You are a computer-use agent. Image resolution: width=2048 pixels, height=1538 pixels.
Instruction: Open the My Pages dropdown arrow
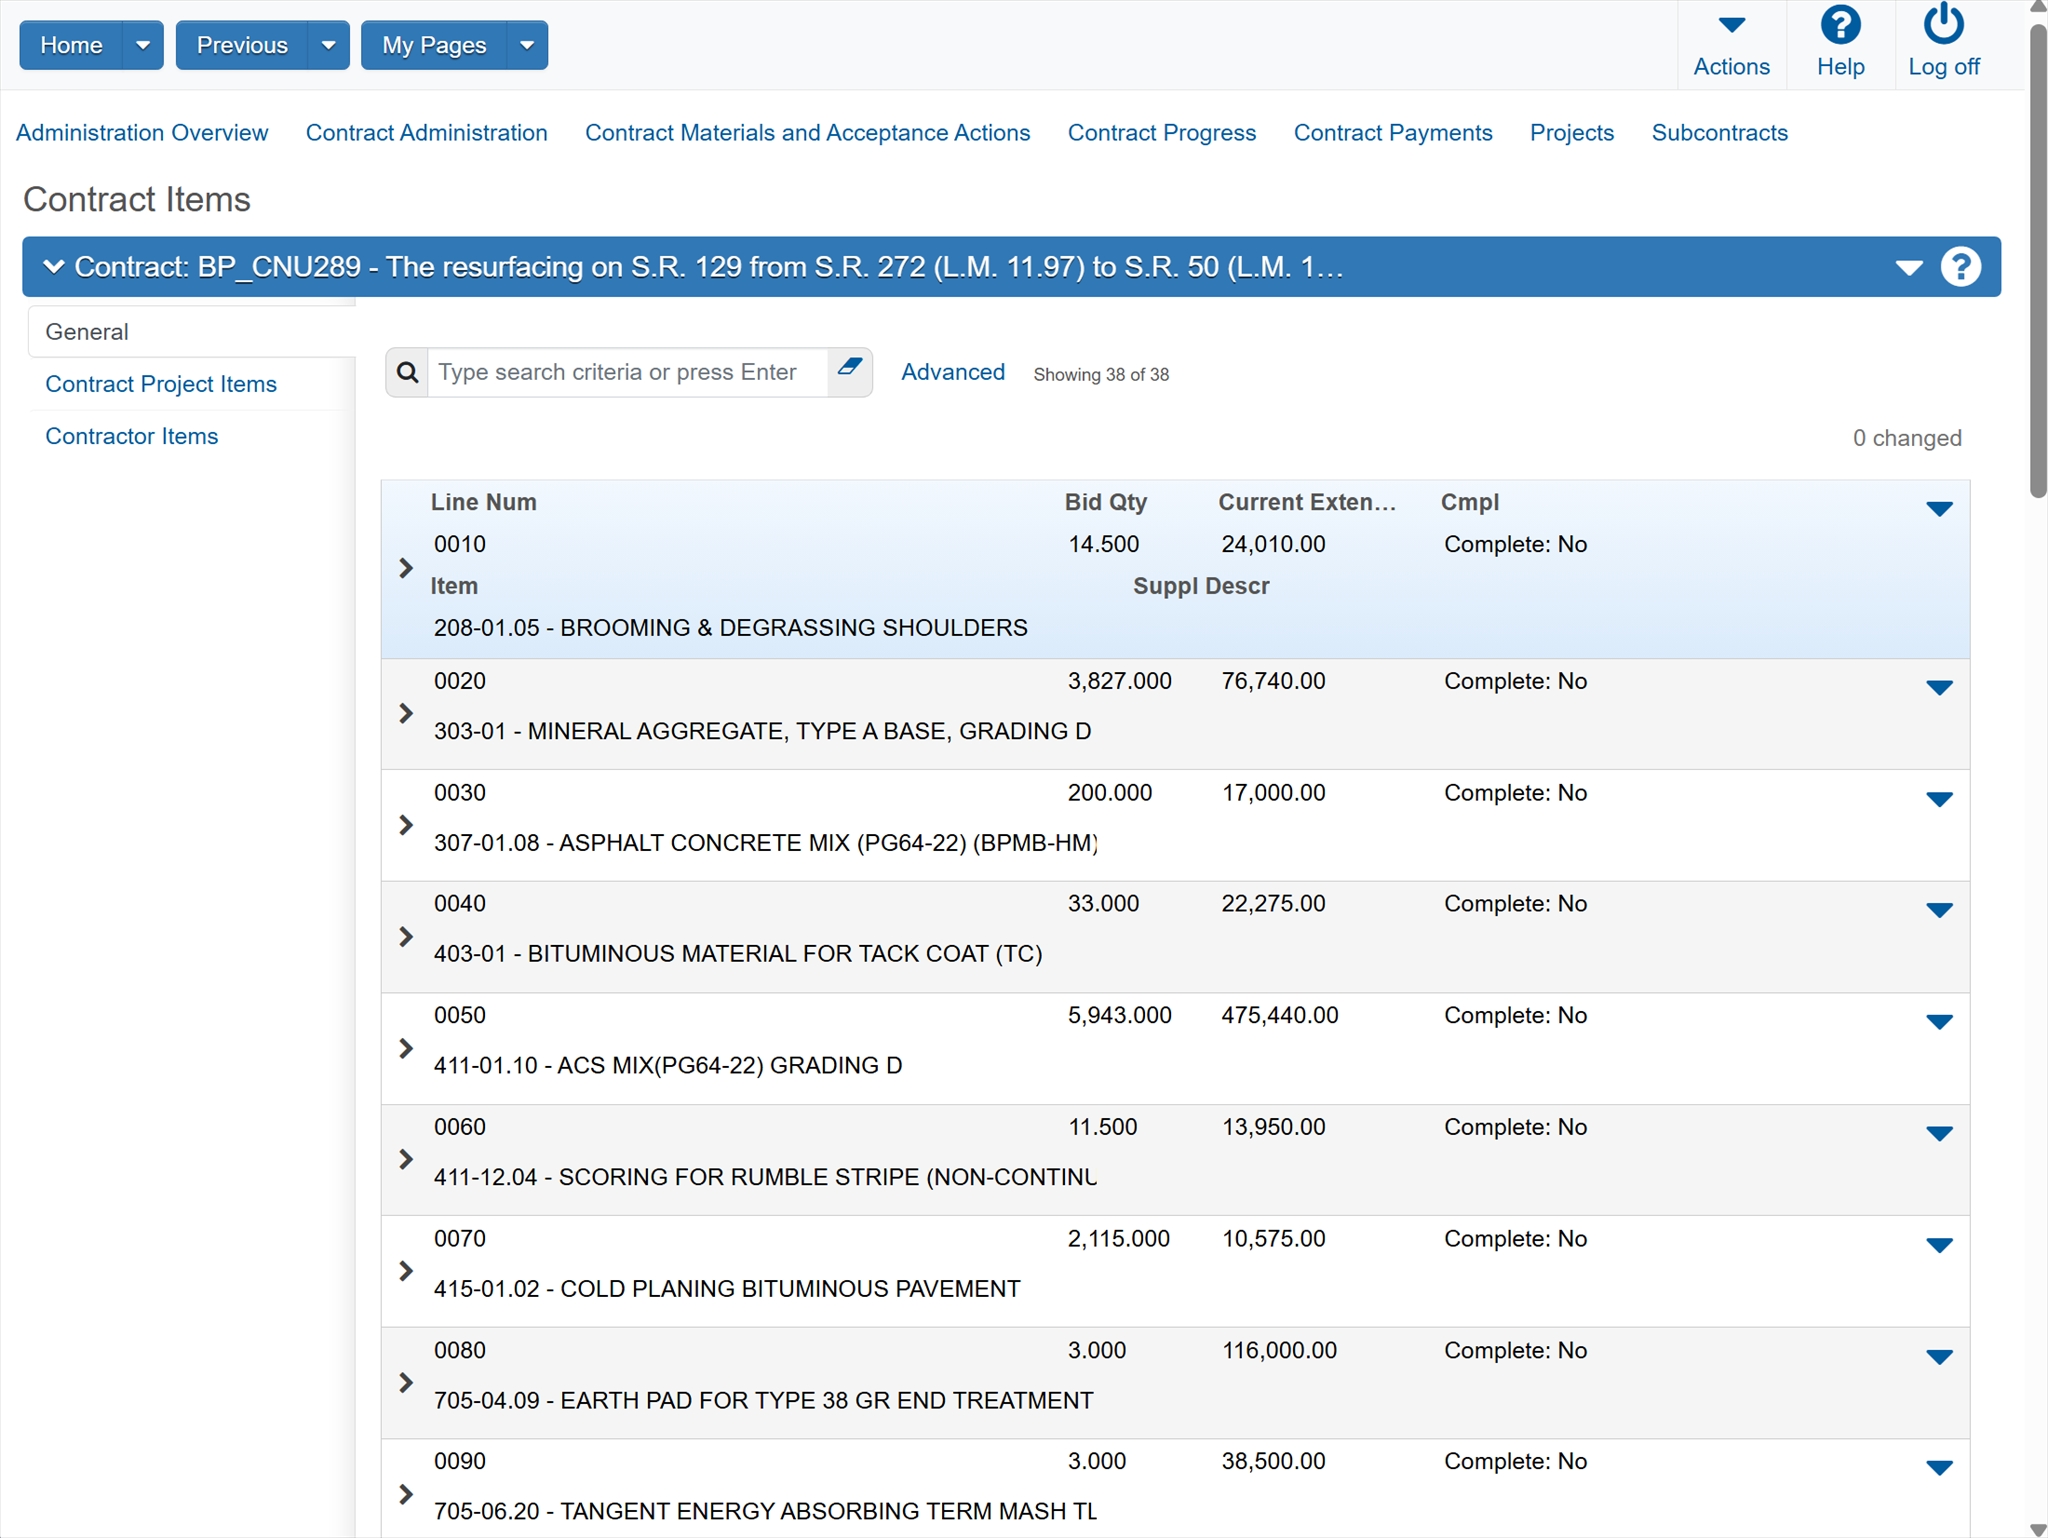[x=527, y=46]
